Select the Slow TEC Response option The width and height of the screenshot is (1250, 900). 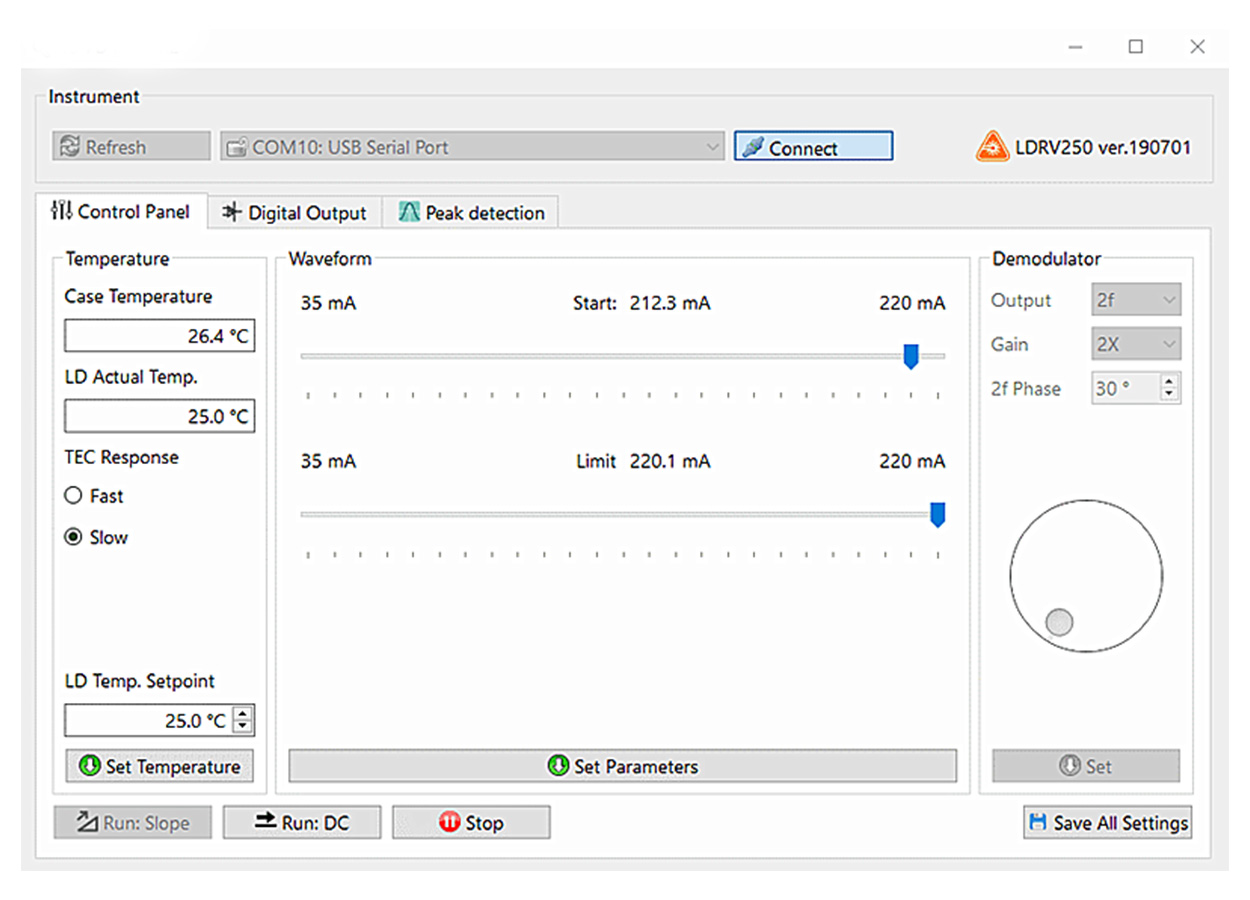pyautogui.click(x=73, y=537)
